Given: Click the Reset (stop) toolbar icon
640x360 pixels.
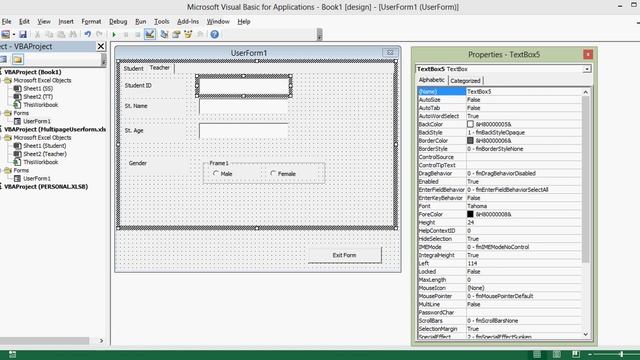Looking at the screenshot, I should click(x=138, y=34).
